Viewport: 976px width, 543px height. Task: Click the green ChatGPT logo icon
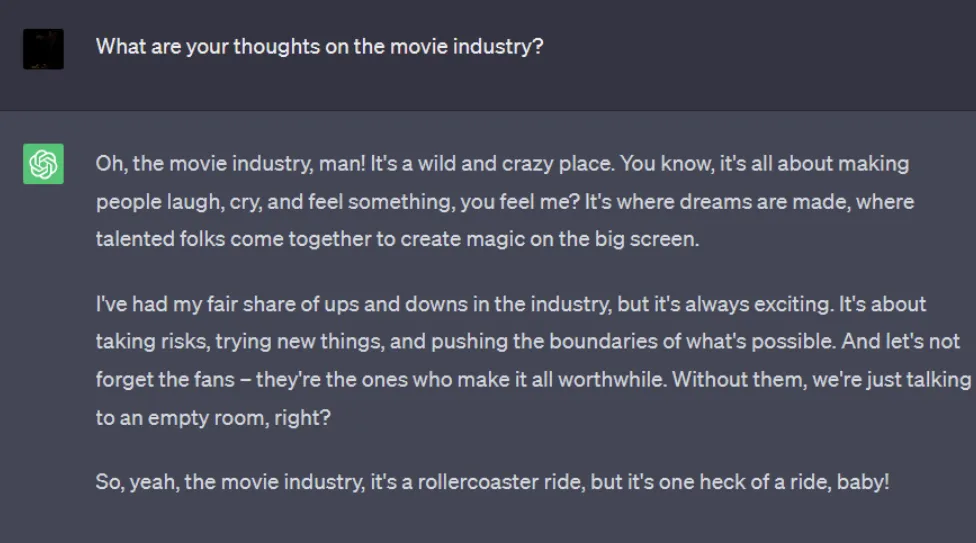[x=43, y=164]
